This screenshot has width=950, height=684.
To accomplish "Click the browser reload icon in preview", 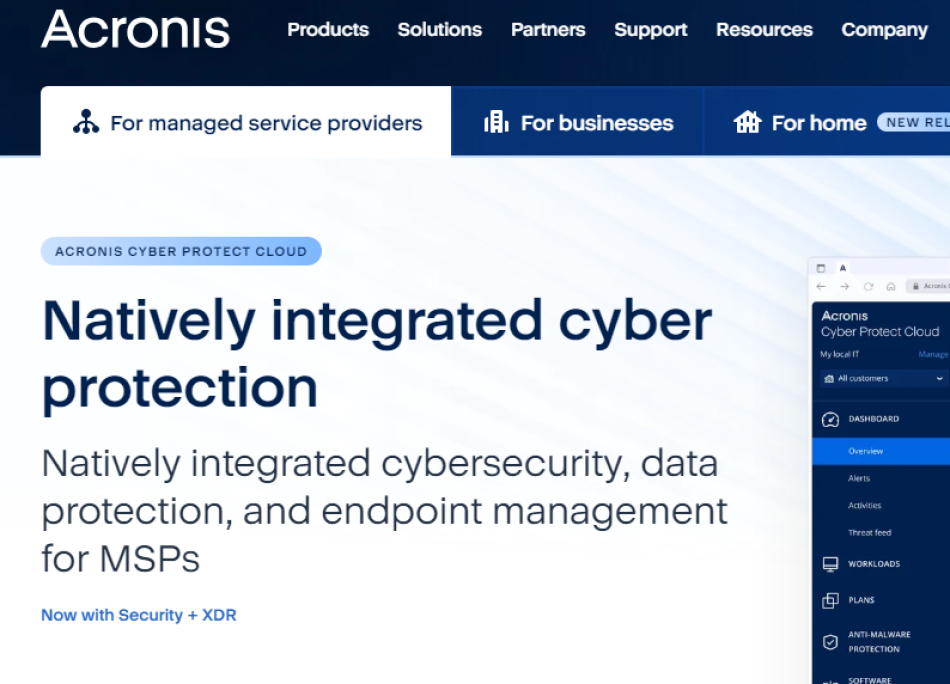I will coord(868,286).
